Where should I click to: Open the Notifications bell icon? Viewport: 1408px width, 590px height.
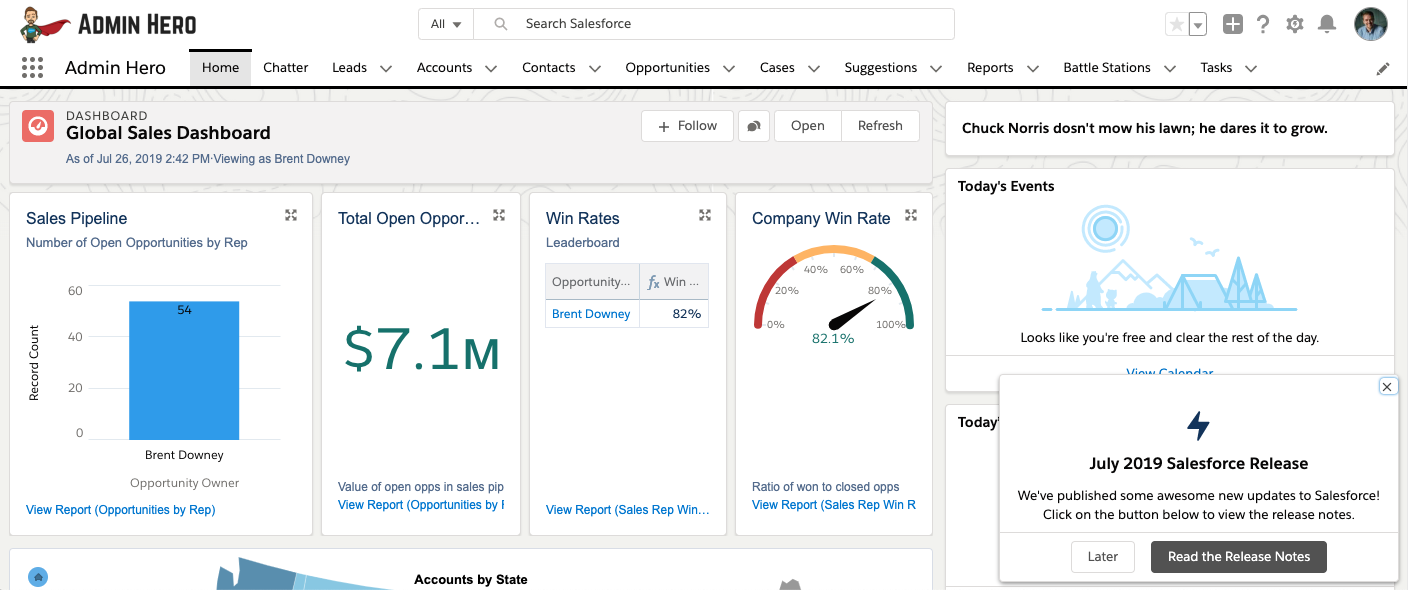[x=1327, y=25]
